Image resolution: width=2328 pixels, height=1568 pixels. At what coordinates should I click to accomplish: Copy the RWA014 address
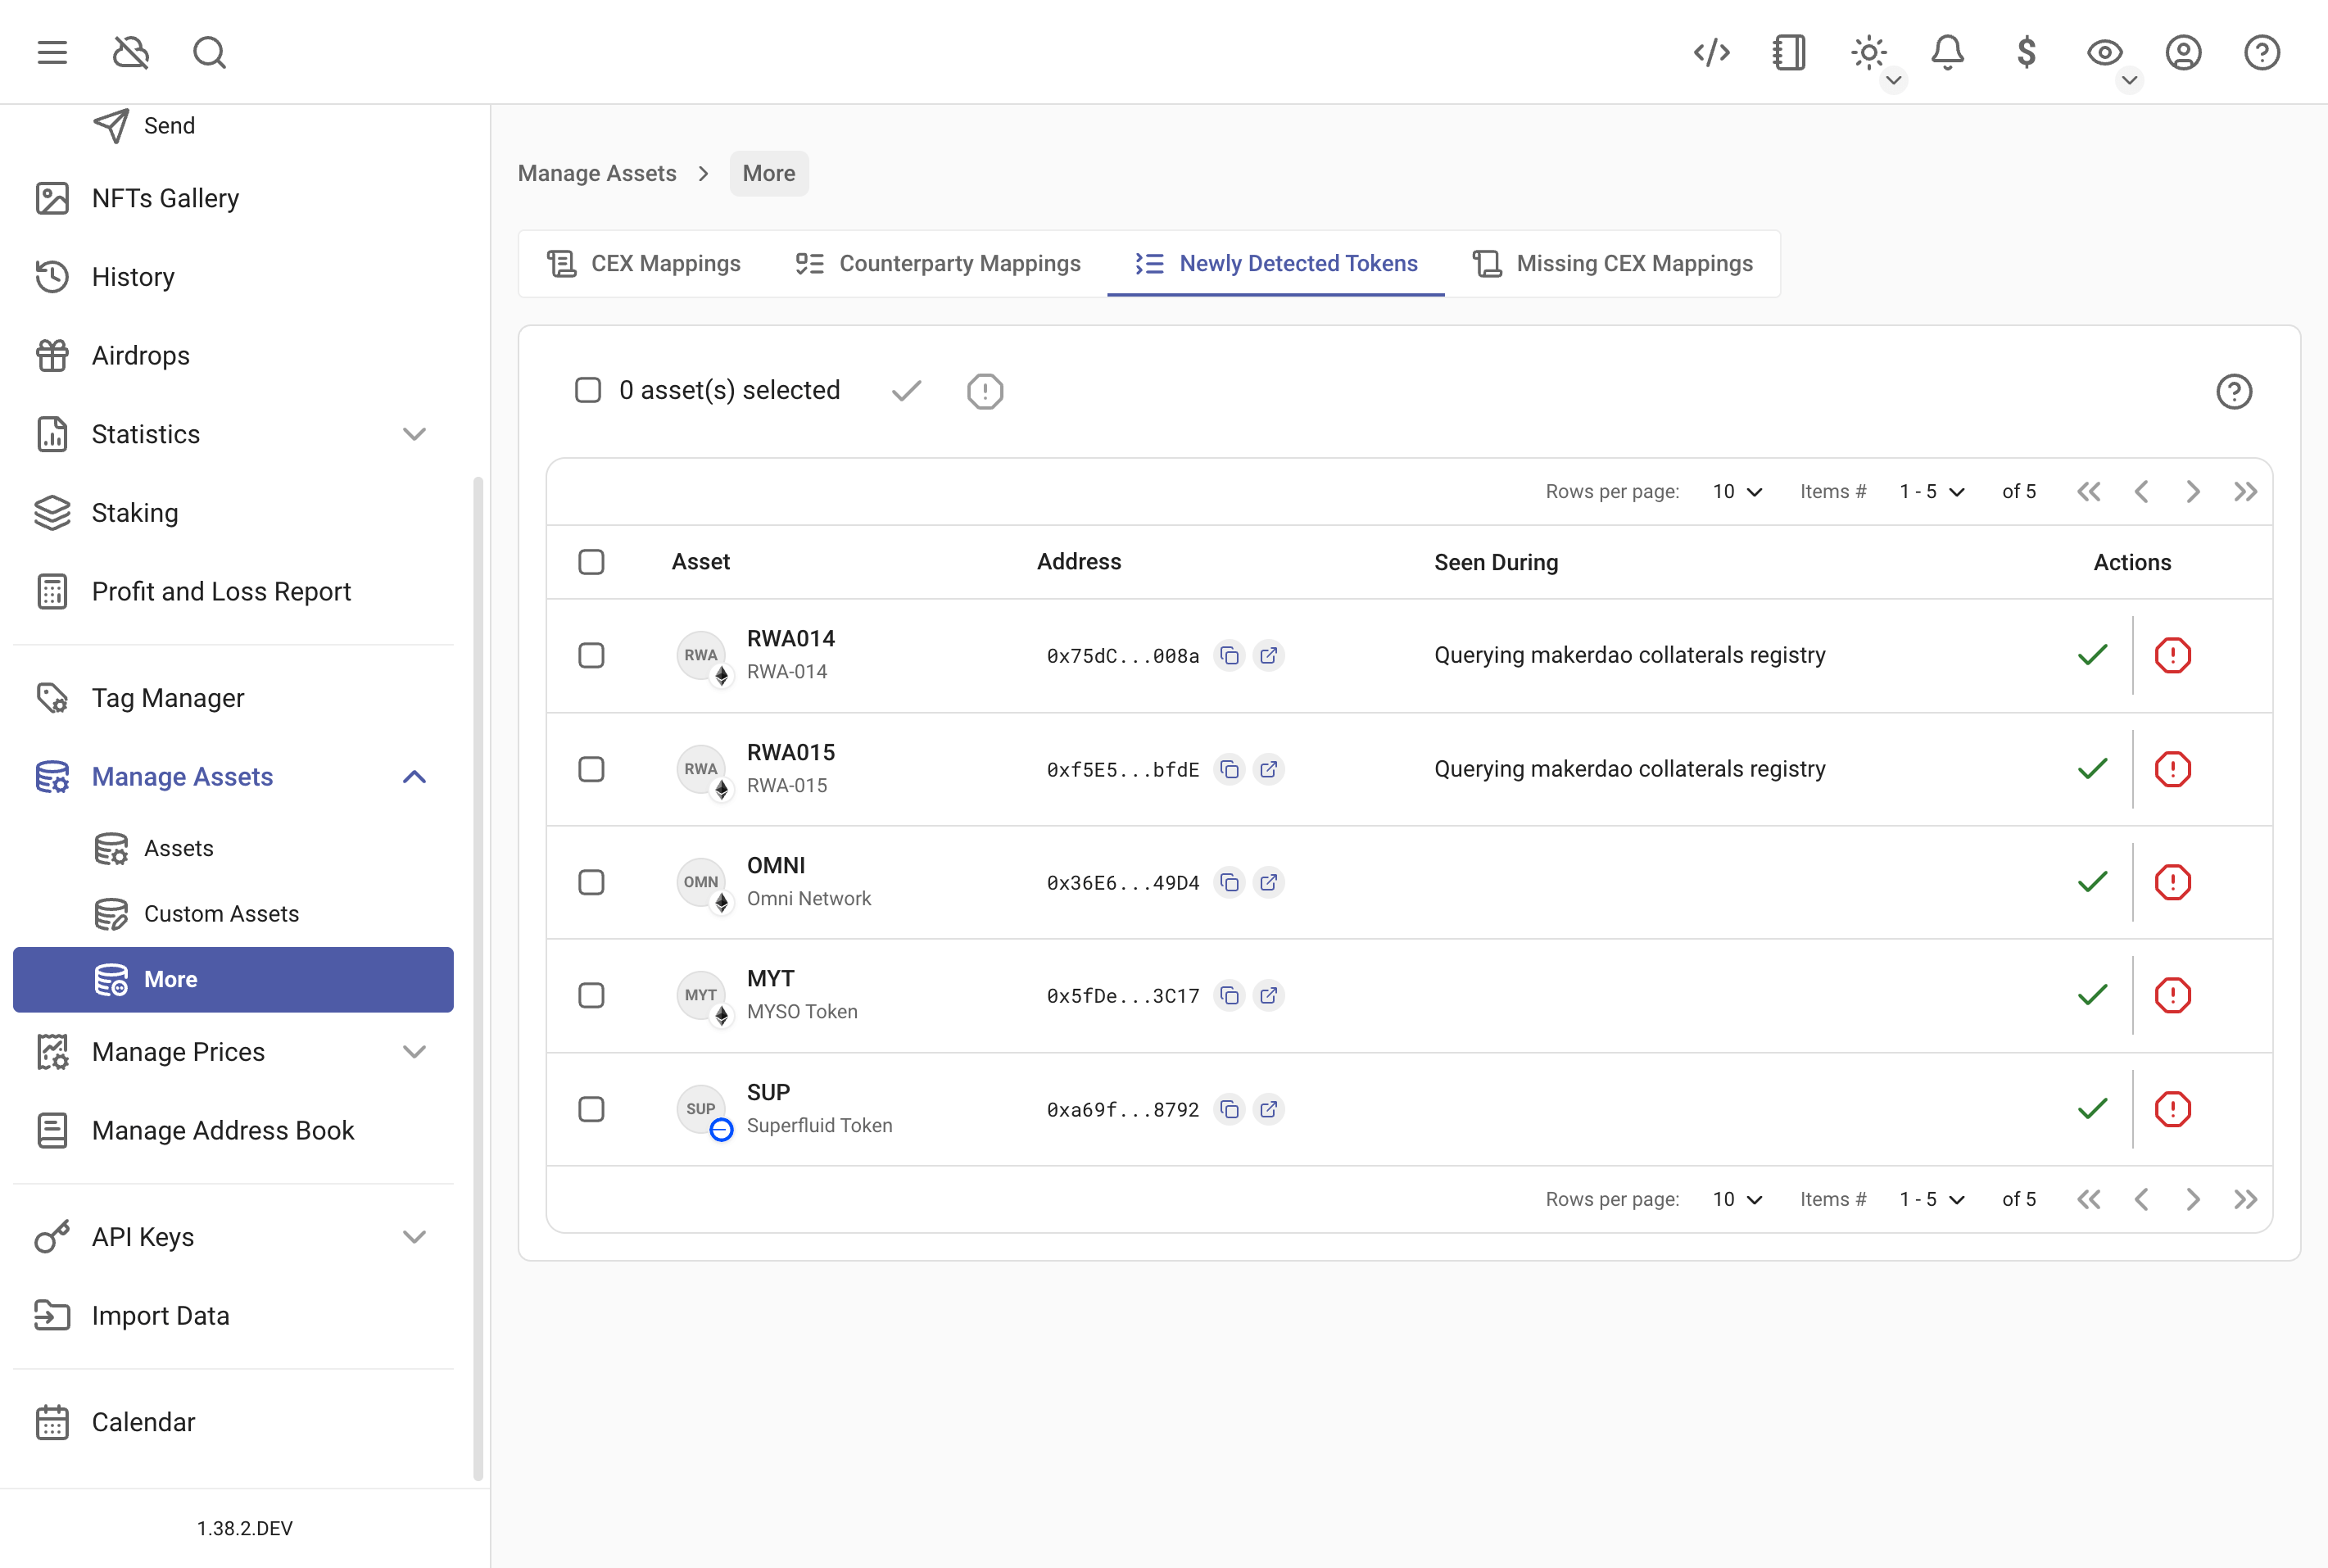click(x=1229, y=656)
